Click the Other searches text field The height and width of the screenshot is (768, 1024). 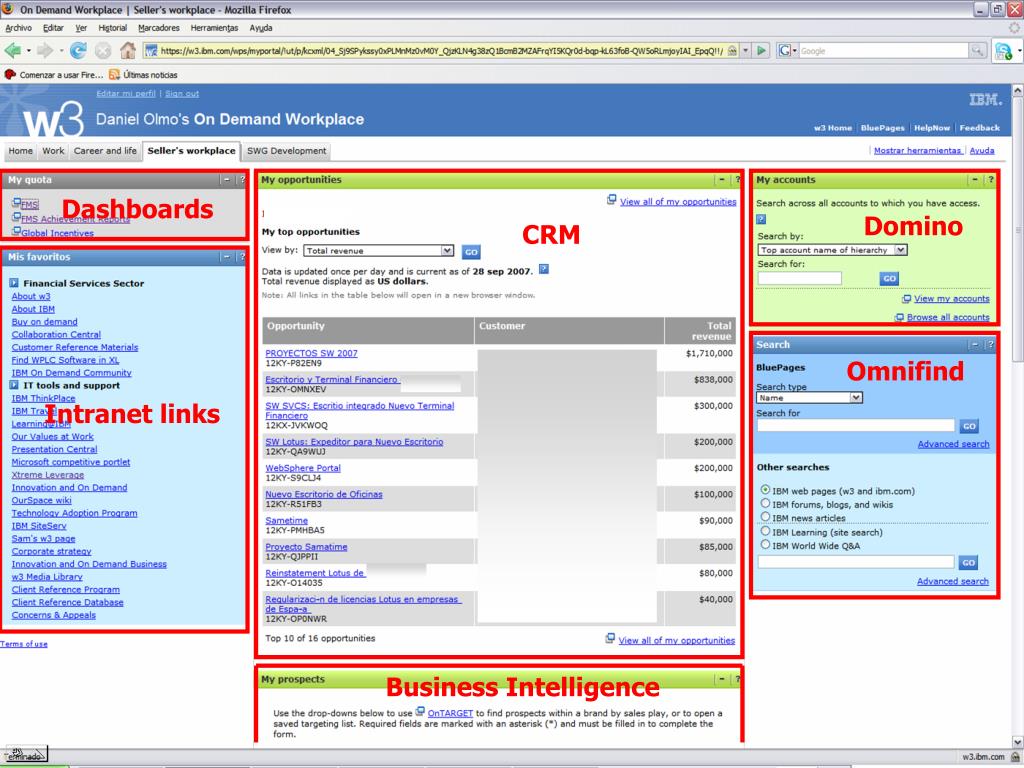tap(856, 562)
